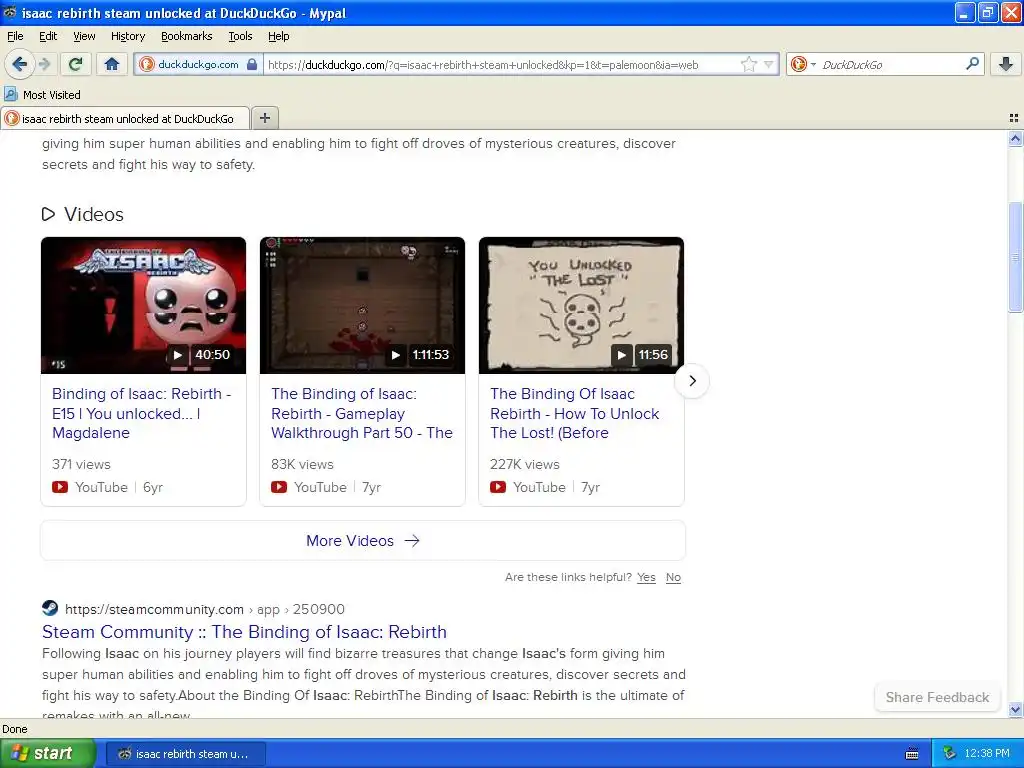Click the browser Back arrow button
This screenshot has width=1024, height=768.
[19, 64]
